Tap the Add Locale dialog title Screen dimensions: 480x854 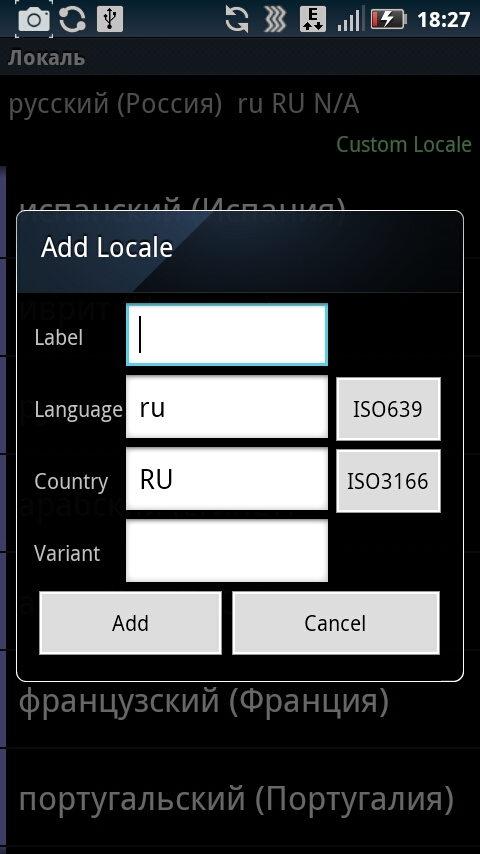107,247
